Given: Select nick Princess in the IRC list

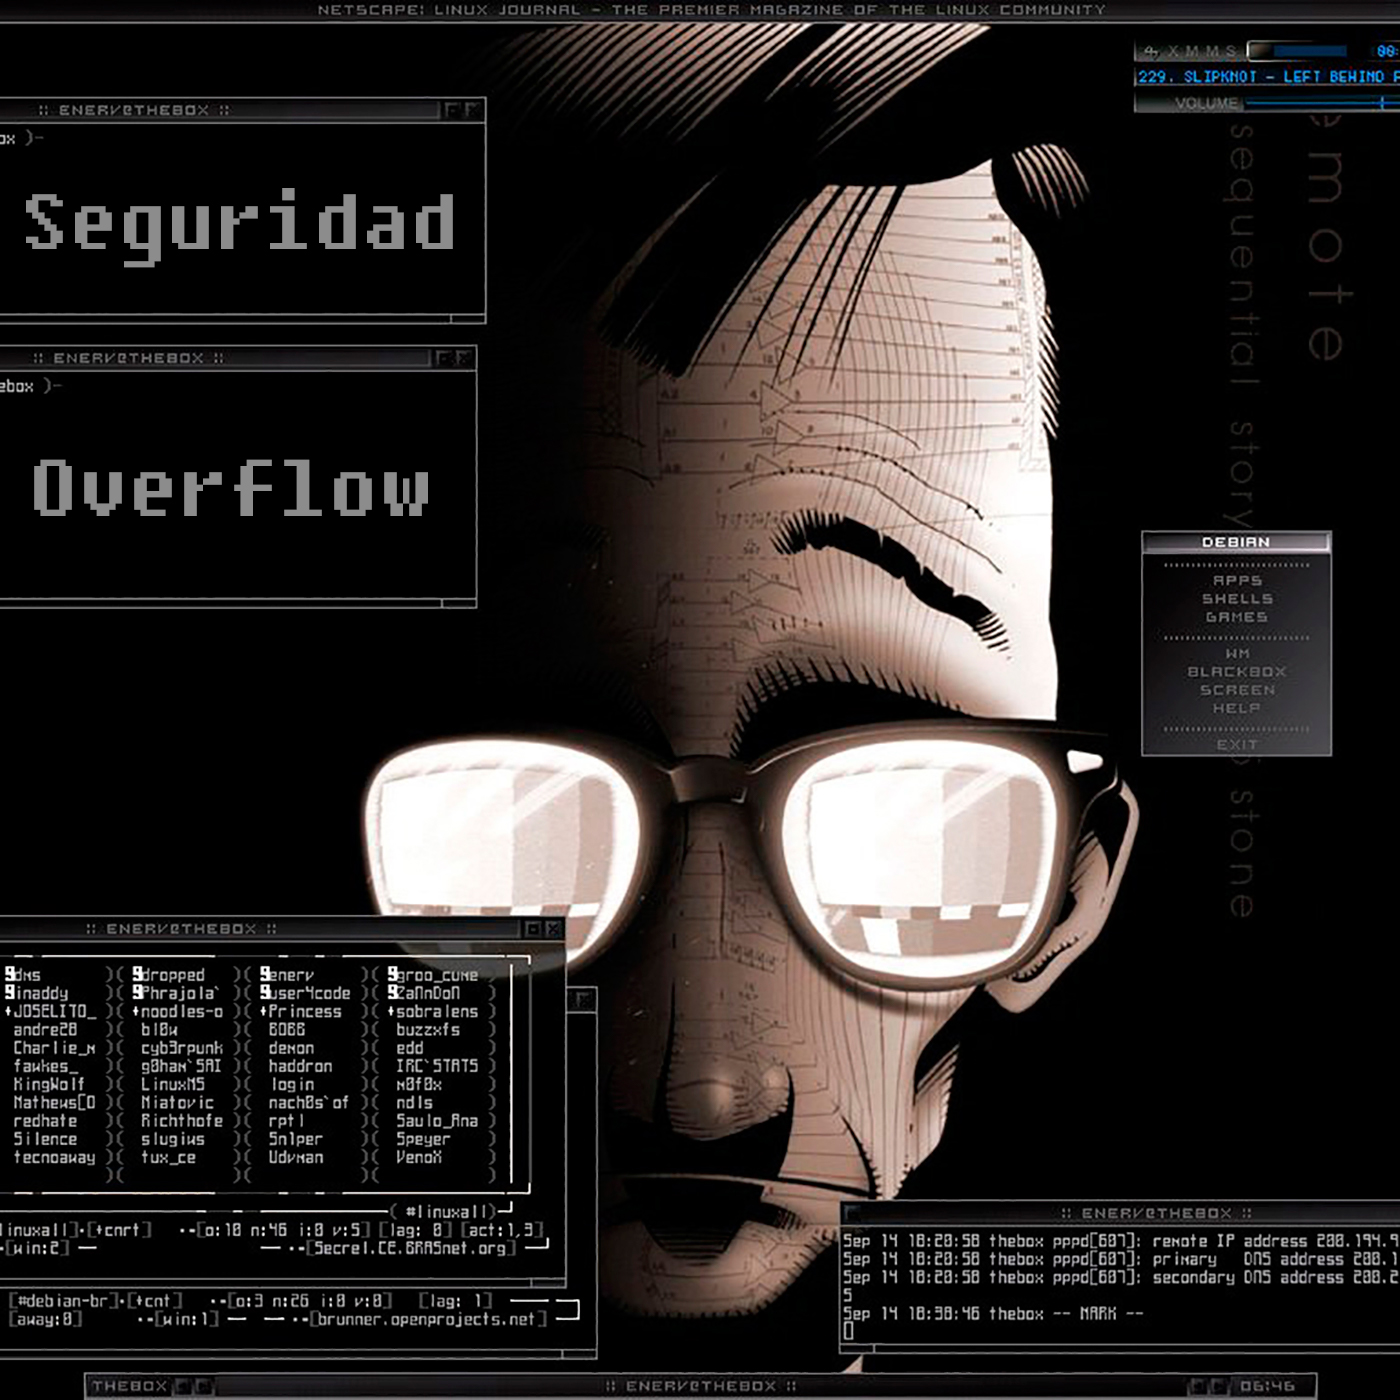Looking at the screenshot, I should coord(304,1011).
